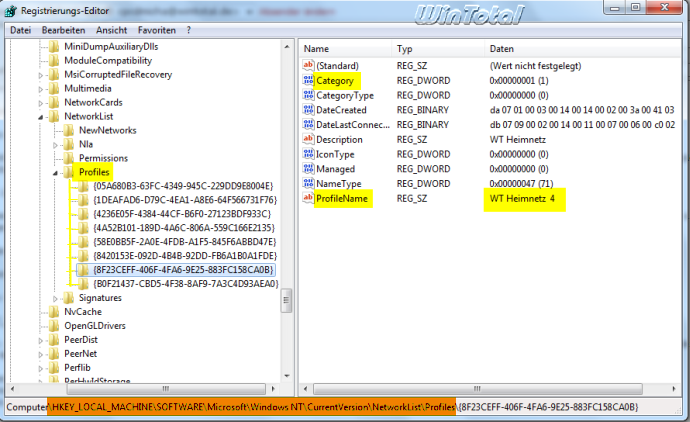Screen dimensions: 690x422
Task: Click the '(Wert nicht festgelegt)' data cell
Action: click(535, 66)
